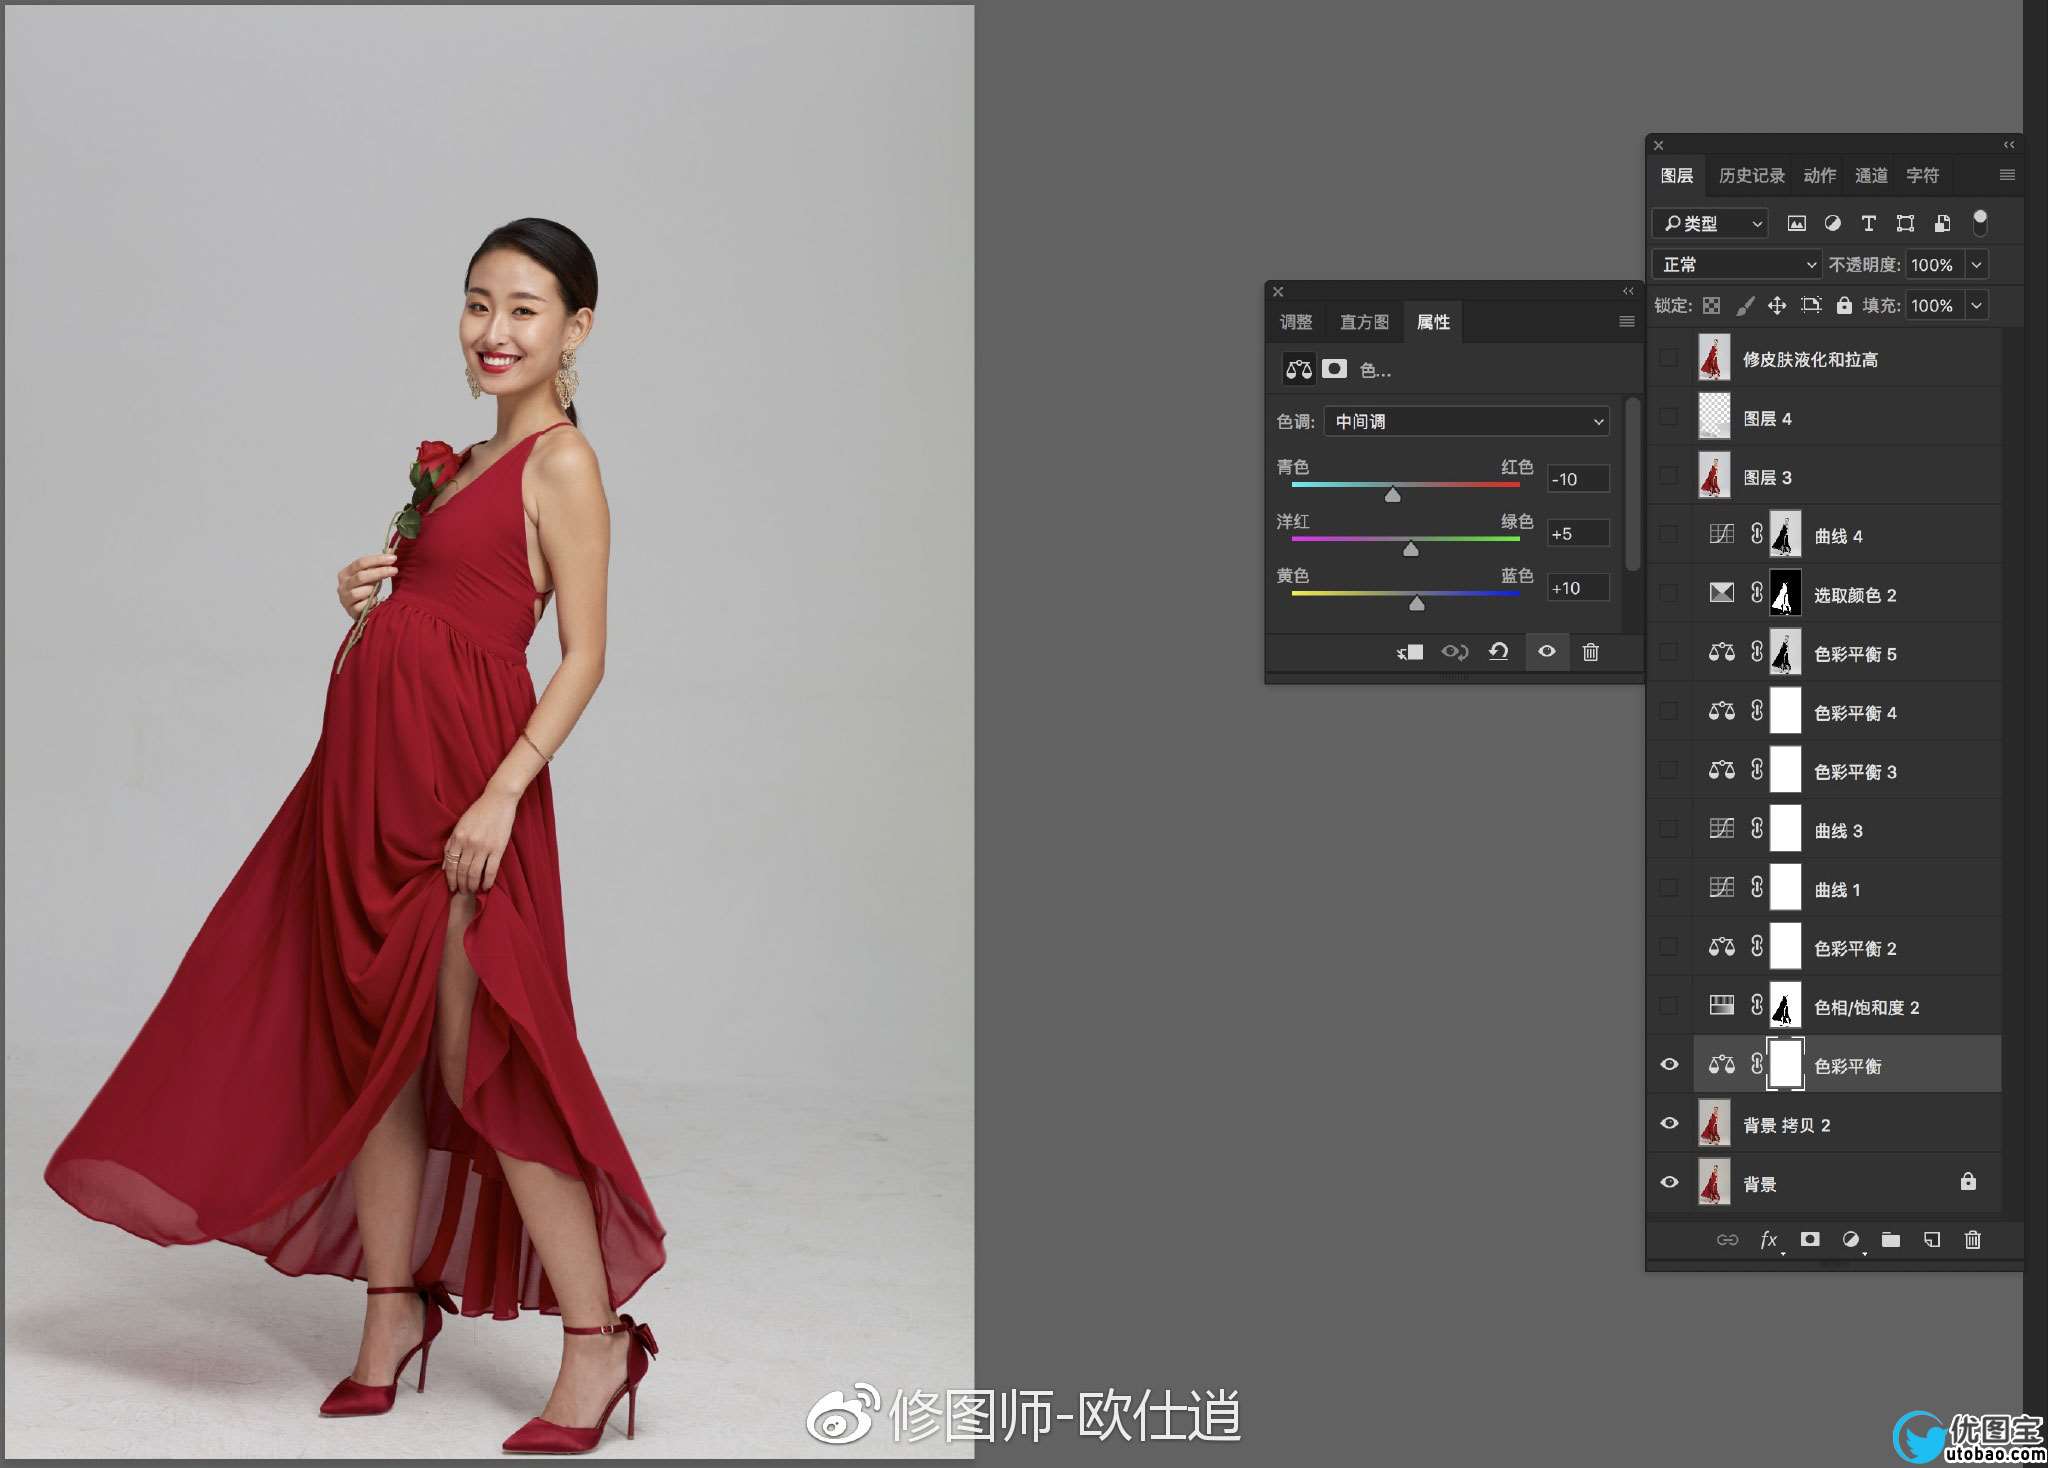Viewport: 2048px width, 1468px height.
Task: Delete layer trash icon in Layers panel
Action: [x=1972, y=1240]
